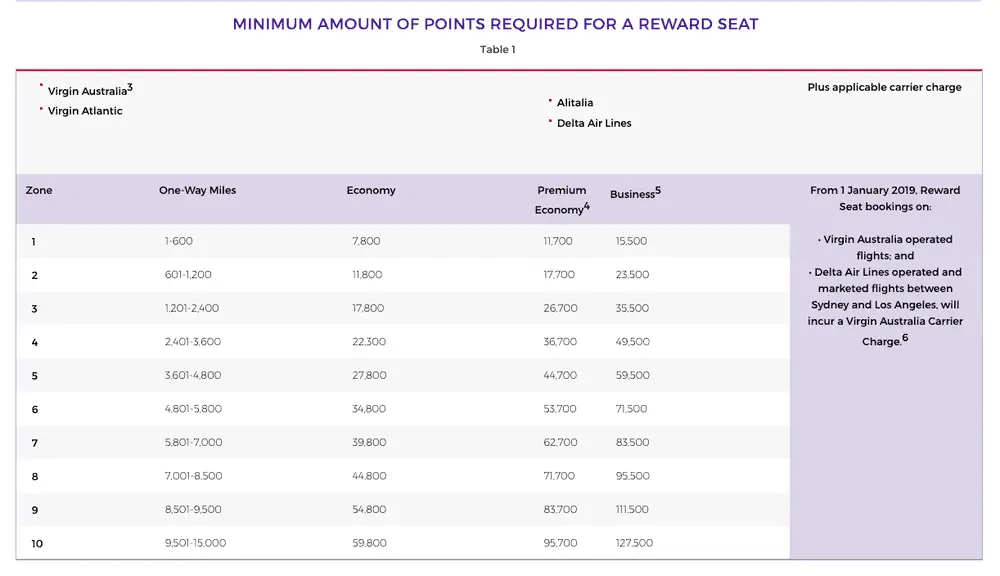
Task: Select Zone 10 business value 127,500
Action: pyautogui.click(x=634, y=543)
